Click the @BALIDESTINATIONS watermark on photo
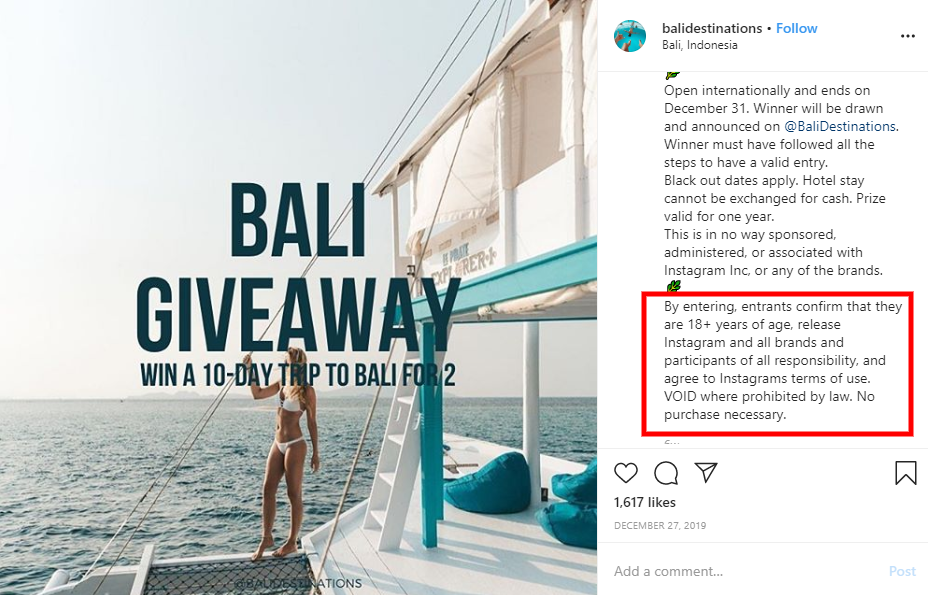 [x=298, y=584]
